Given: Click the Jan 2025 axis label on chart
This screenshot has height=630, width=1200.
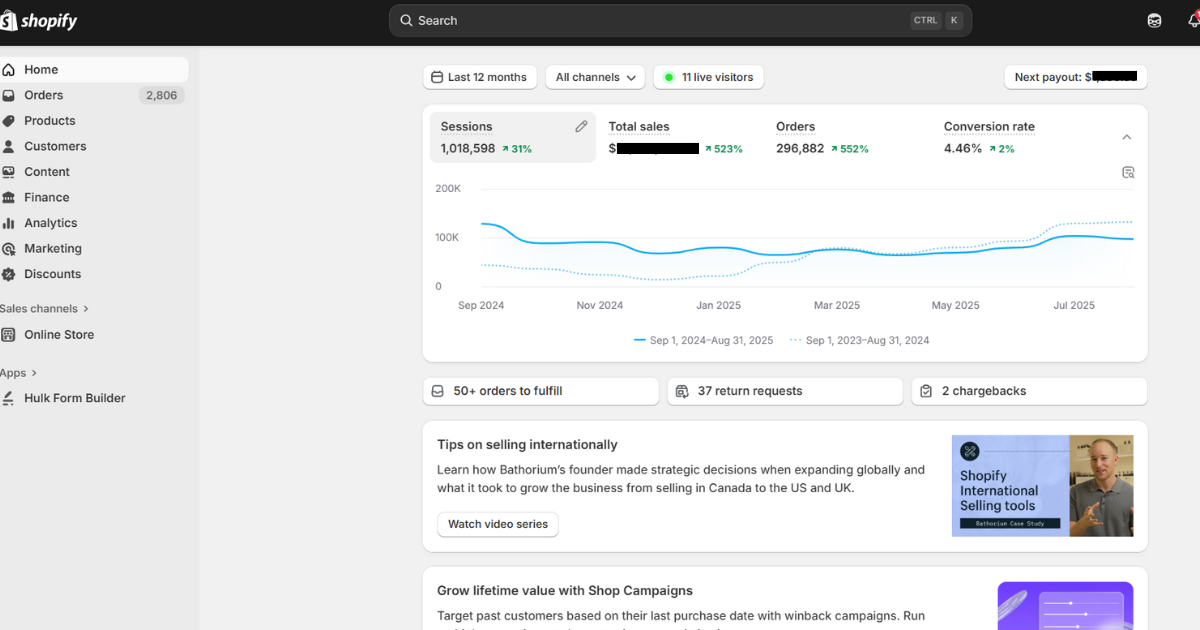Looking at the screenshot, I should (719, 306).
